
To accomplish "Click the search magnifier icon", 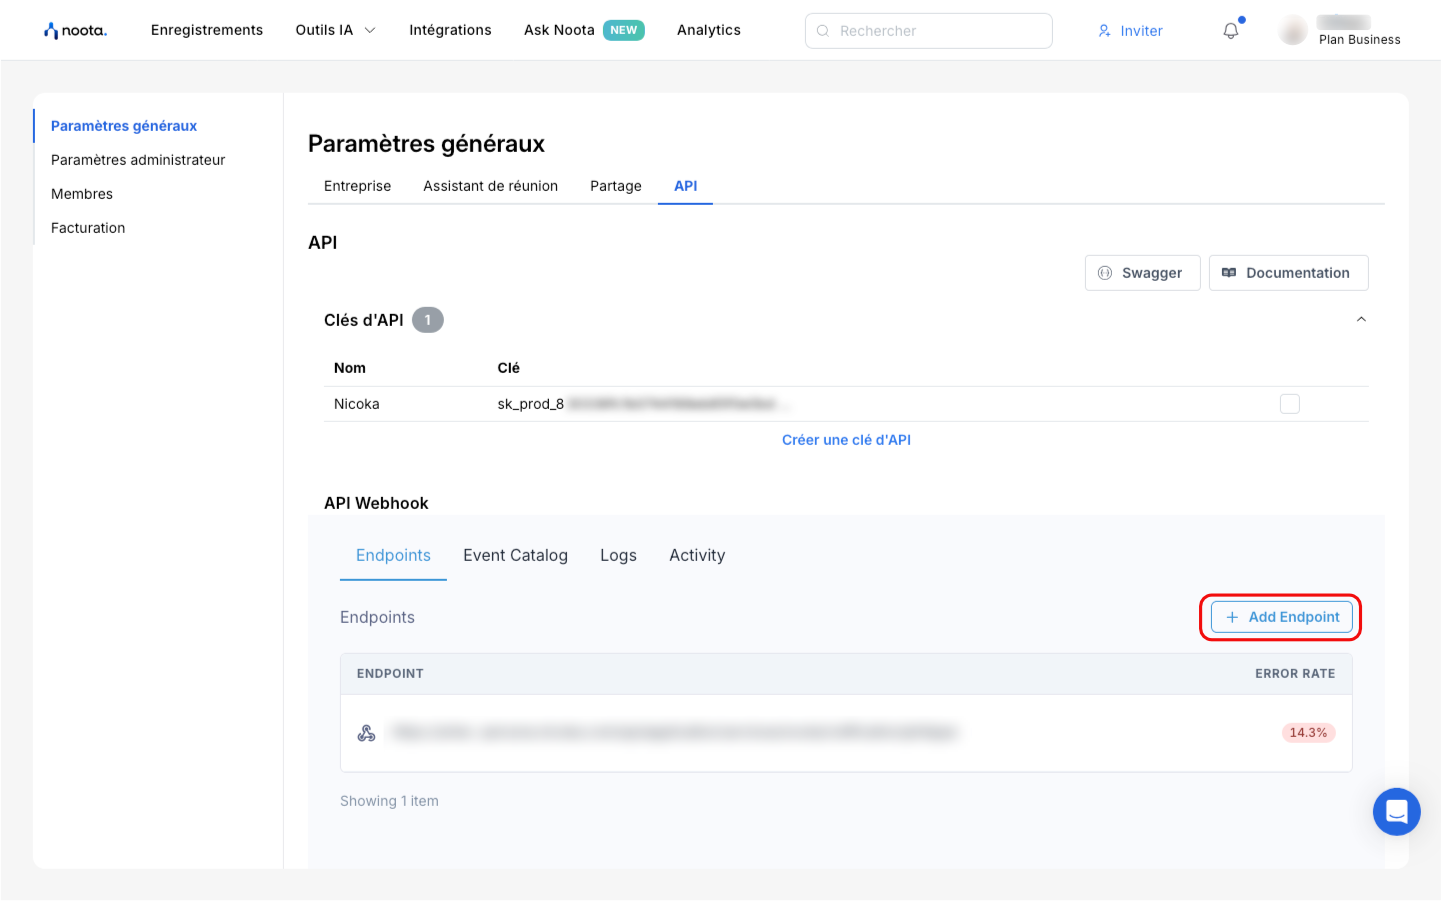I will coord(823,31).
